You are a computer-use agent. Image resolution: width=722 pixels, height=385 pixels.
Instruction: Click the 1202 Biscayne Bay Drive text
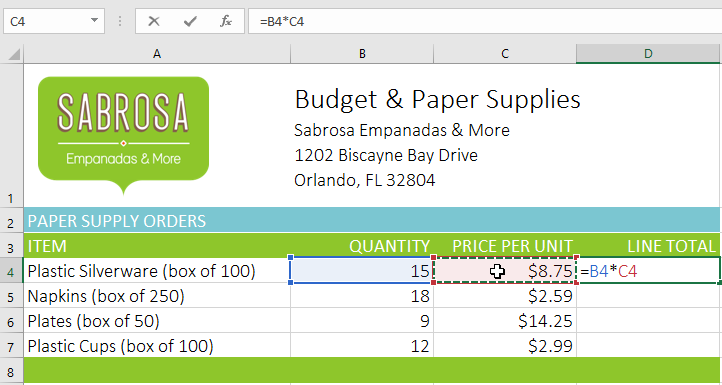coord(386,155)
